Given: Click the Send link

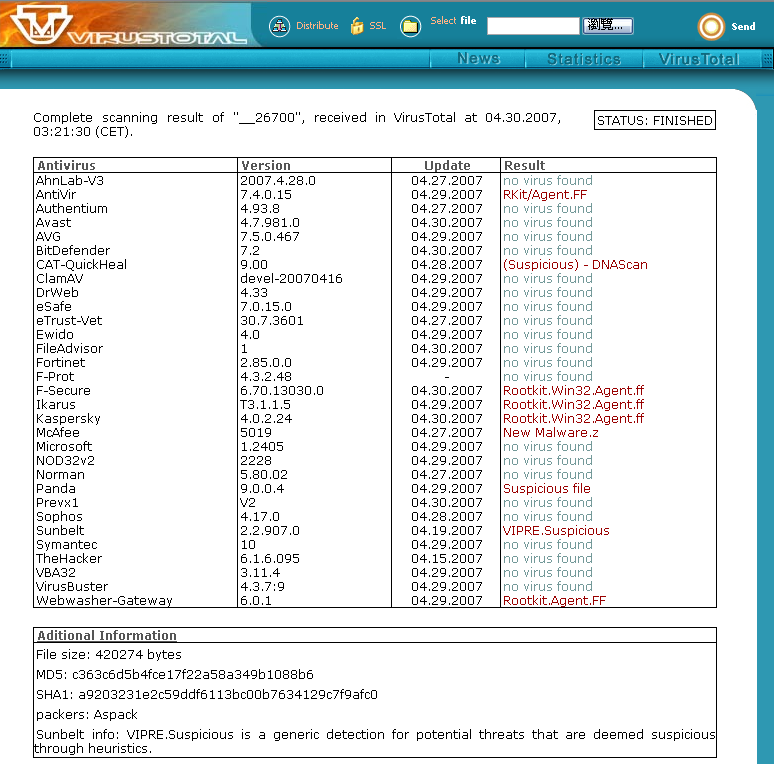Looking at the screenshot, I should 743,27.
